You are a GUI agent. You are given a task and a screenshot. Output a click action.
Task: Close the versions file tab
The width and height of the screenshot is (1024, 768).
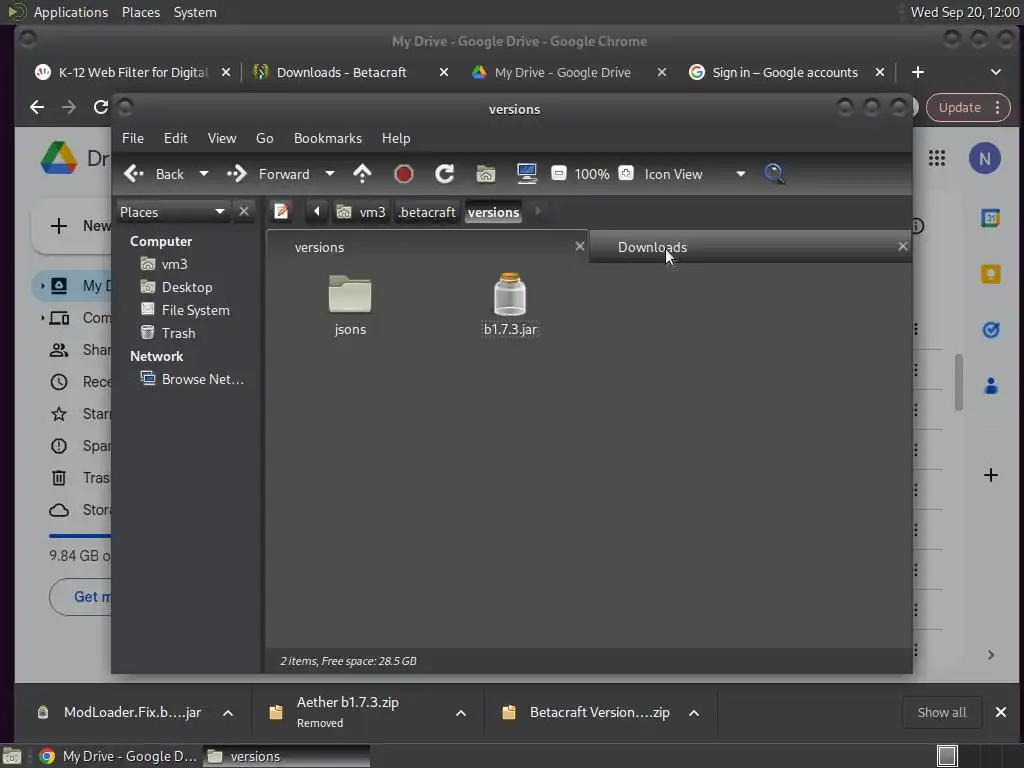click(x=579, y=246)
